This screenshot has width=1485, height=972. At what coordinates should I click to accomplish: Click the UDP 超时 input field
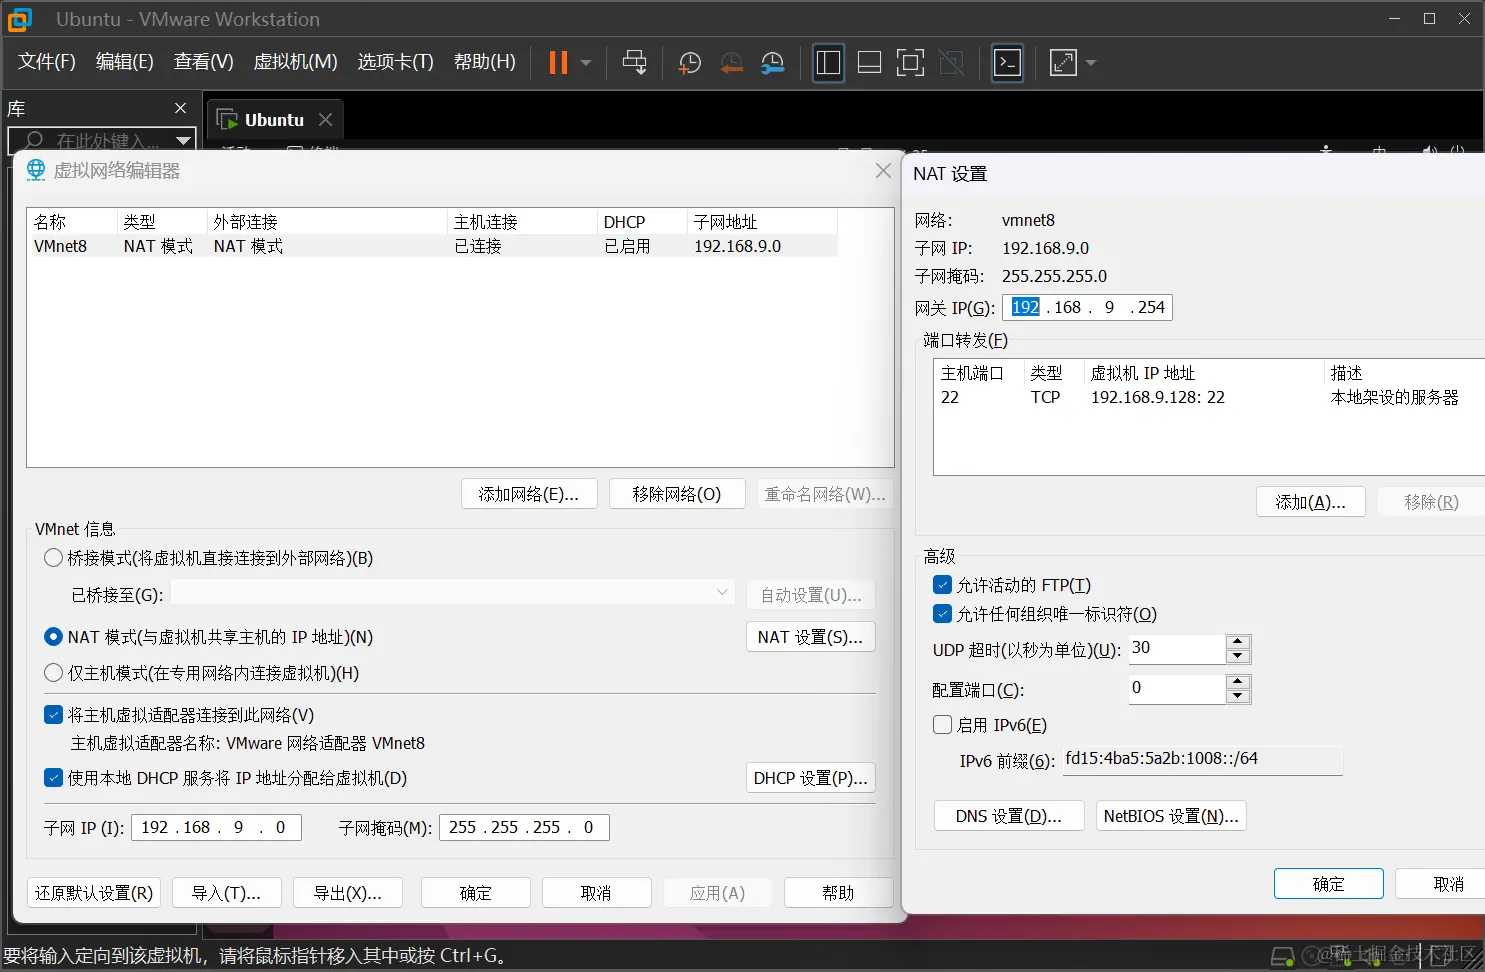tap(1177, 648)
